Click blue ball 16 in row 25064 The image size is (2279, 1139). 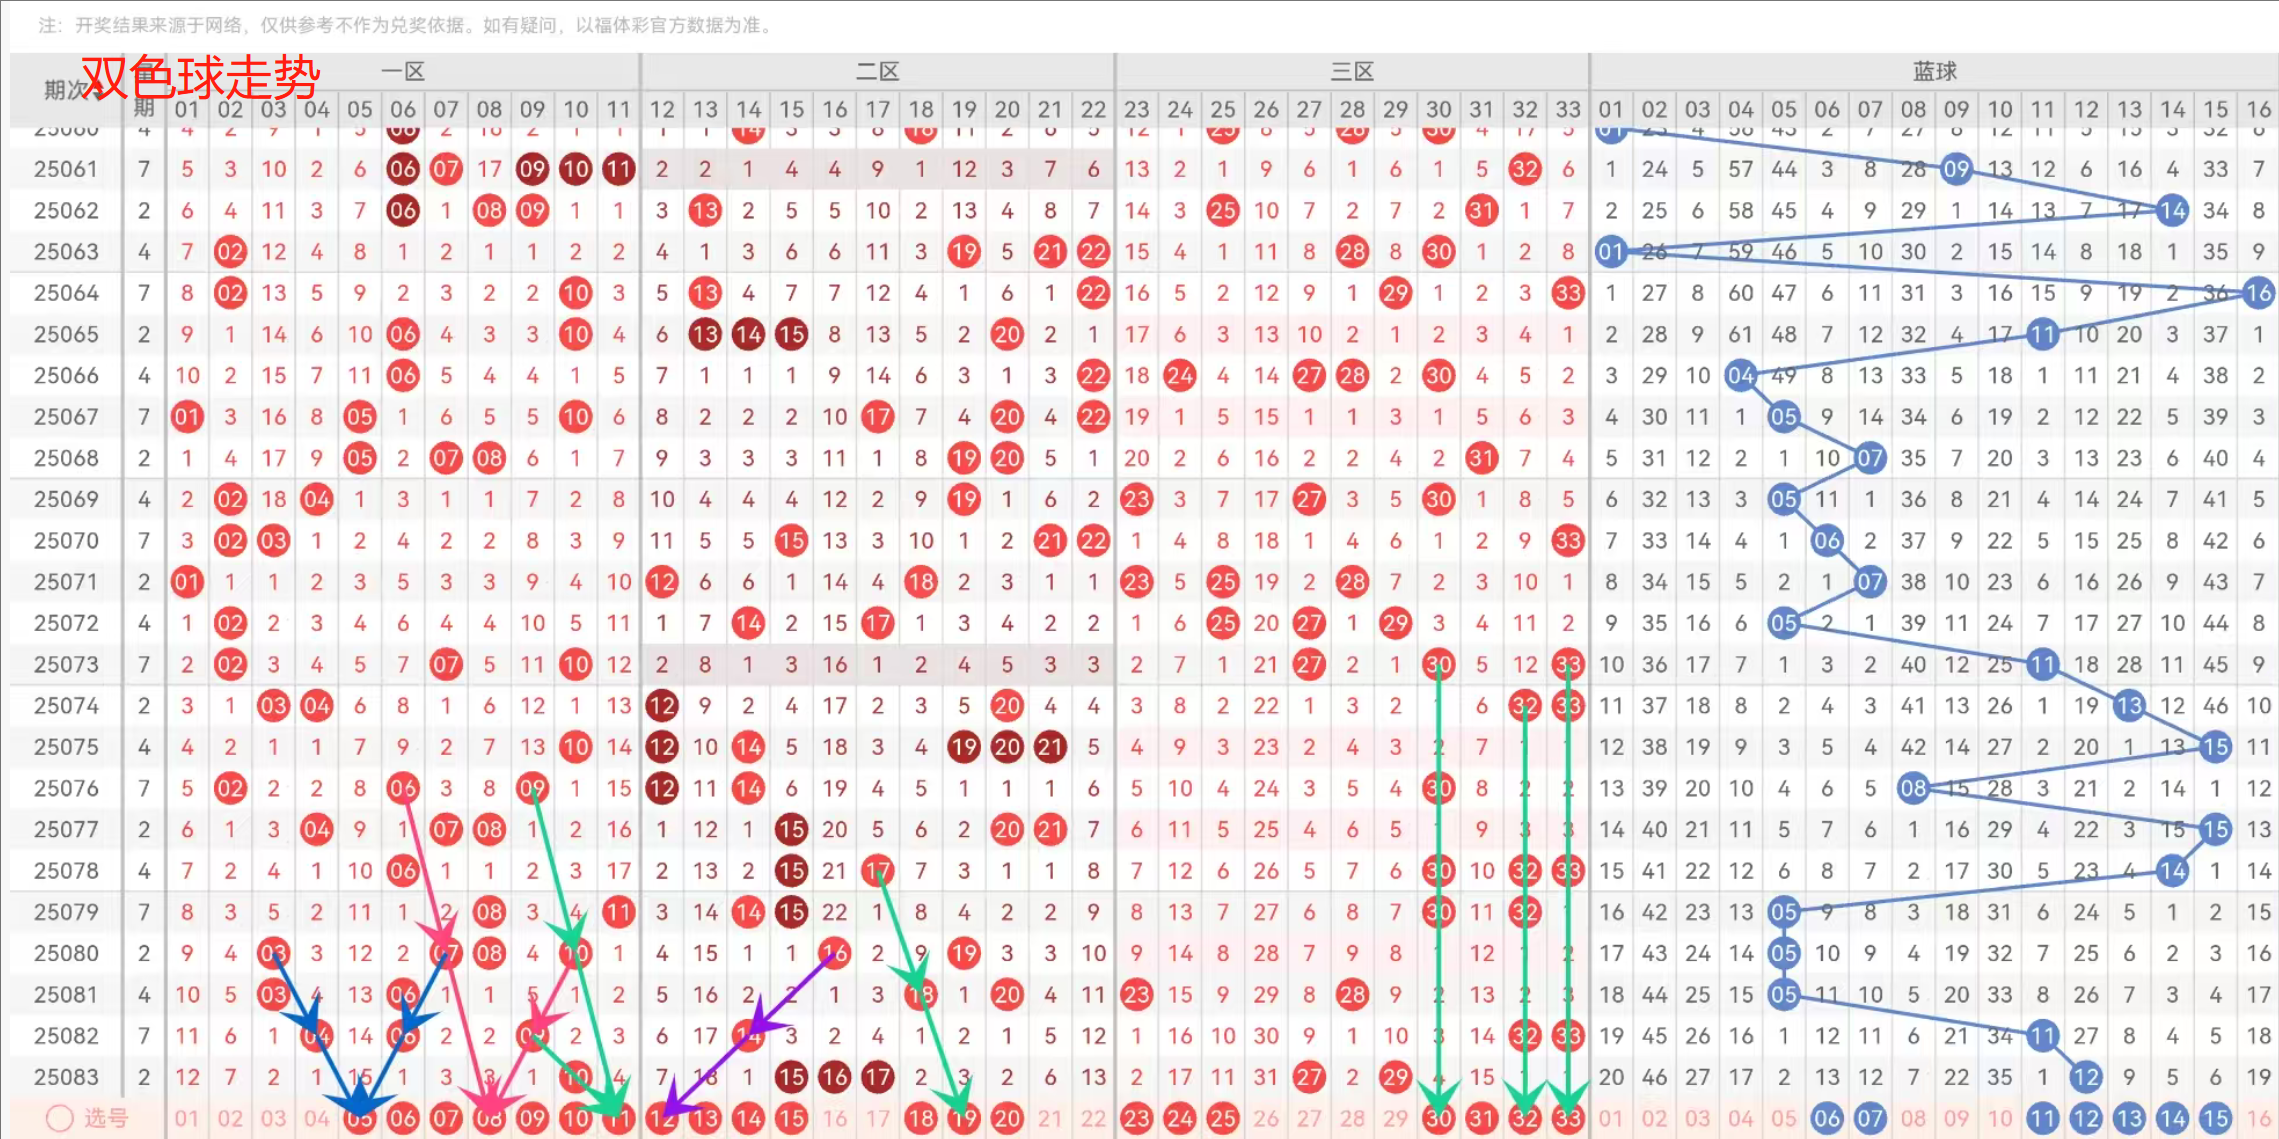coord(2258,293)
